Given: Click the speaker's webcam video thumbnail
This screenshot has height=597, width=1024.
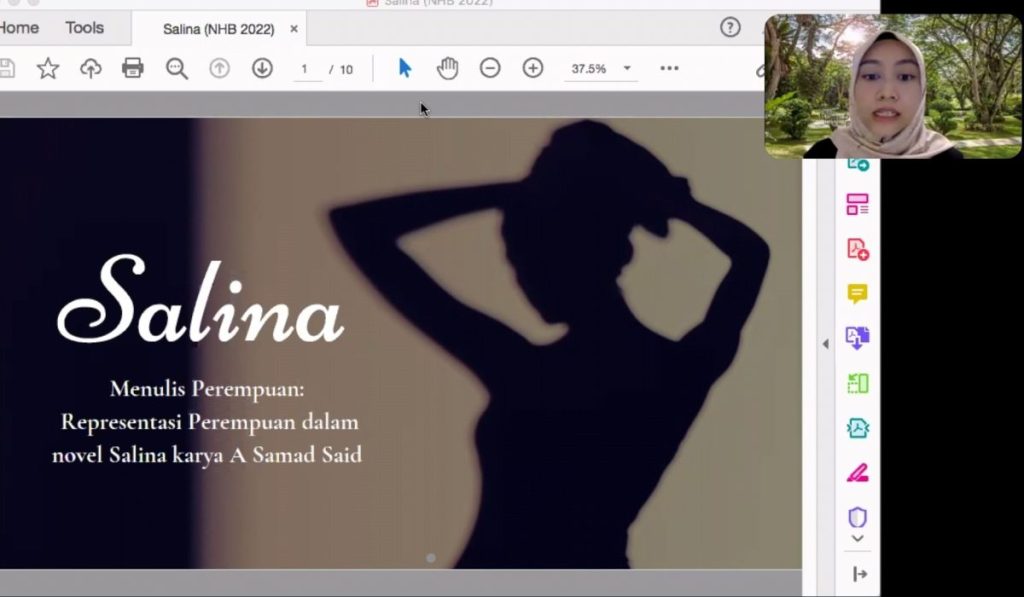Looking at the screenshot, I should pyautogui.click(x=893, y=86).
